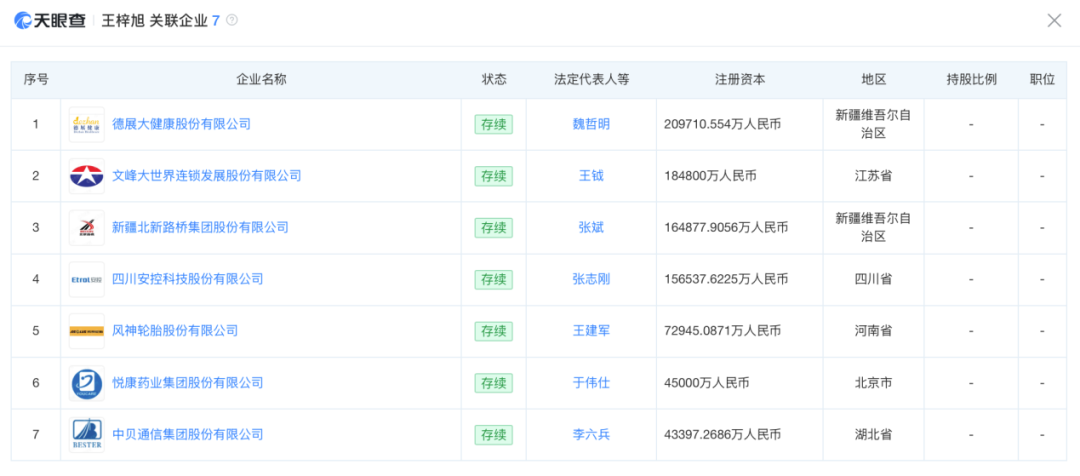The height and width of the screenshot is (476, 1080).
Task: Click the Etrol 四川安控 logo
Action: click(x=87, y=279)
